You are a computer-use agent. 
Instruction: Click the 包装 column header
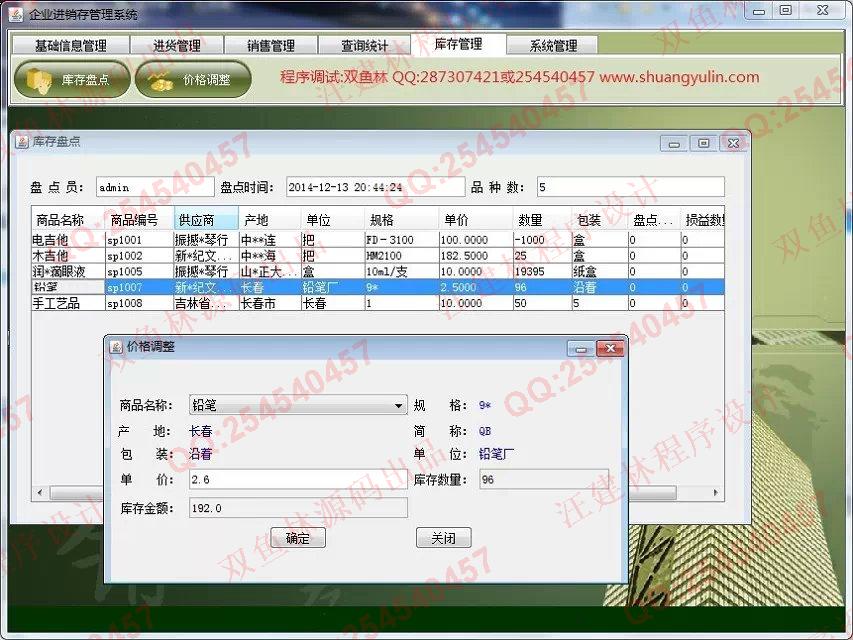pos(599,220)
